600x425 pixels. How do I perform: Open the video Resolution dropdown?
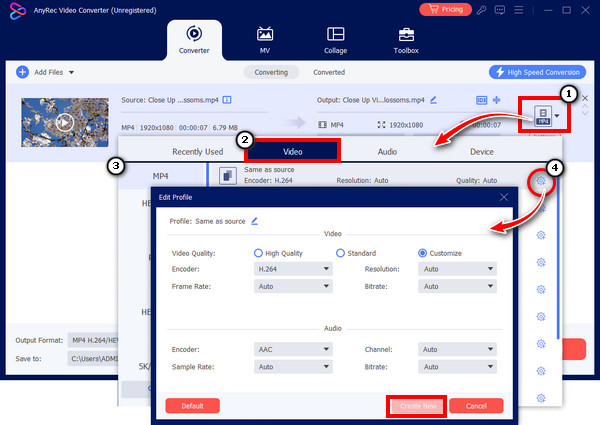point(457,269)
